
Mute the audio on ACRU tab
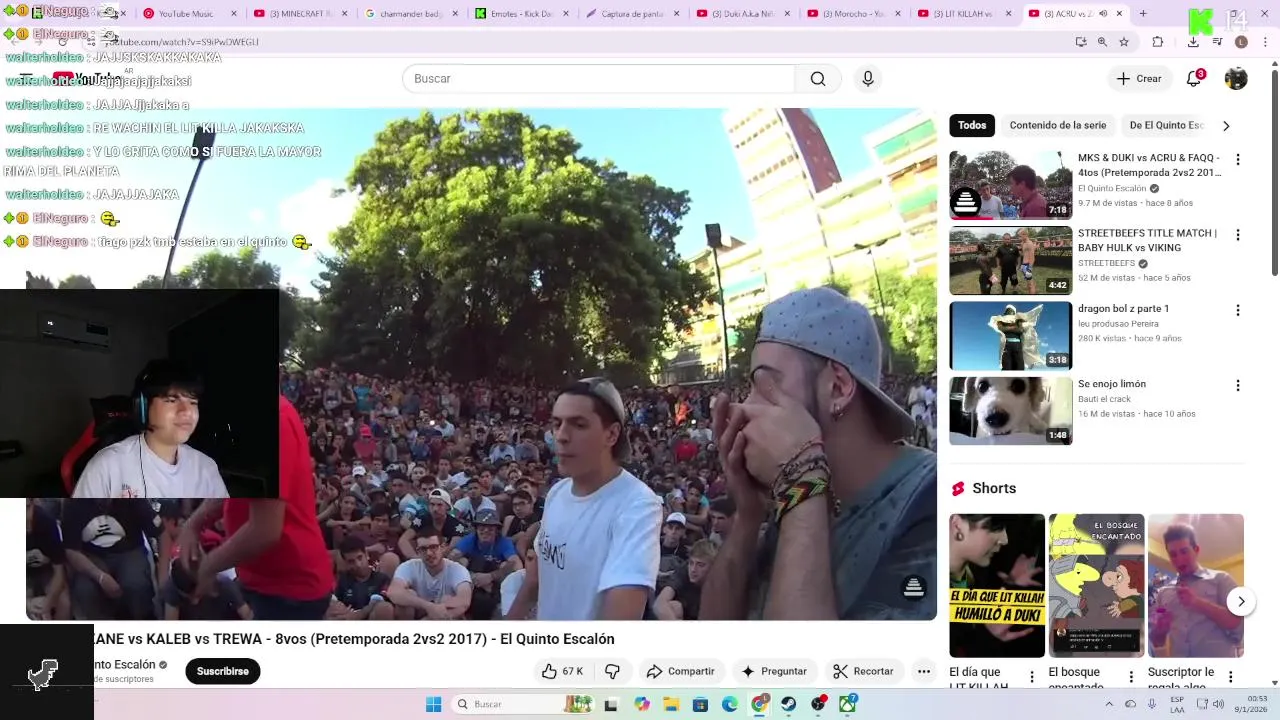(x=1102, y=14)
